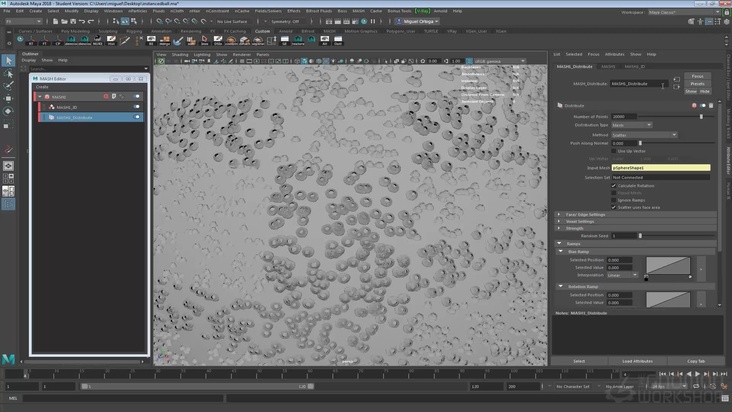Switch to the Rigging shelf tab

134,31
